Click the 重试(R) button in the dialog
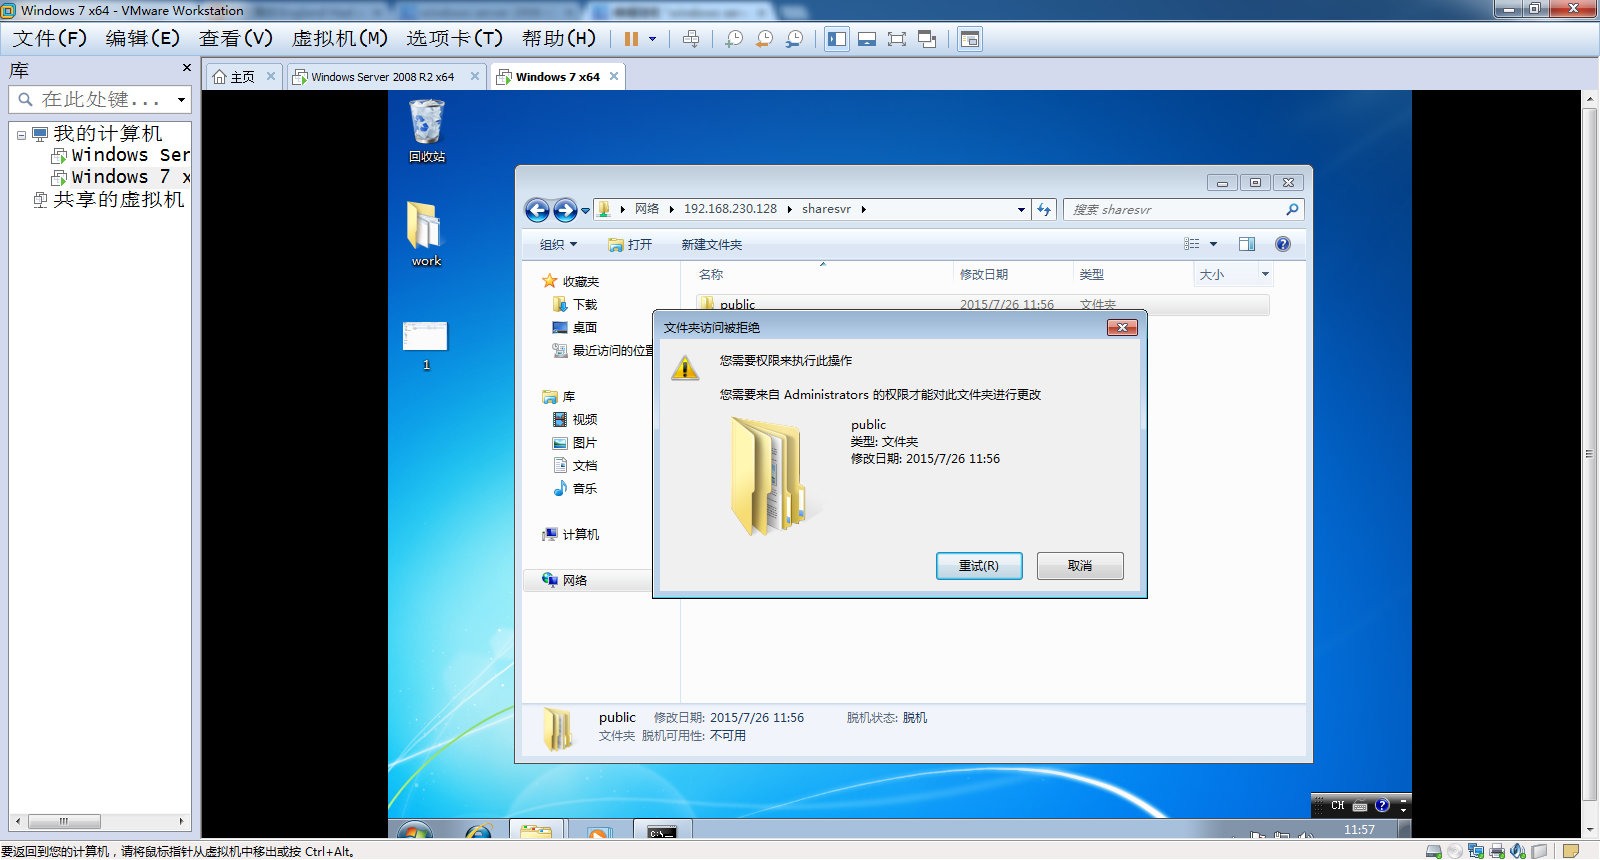Viewport: 1600px width, 860px height. click(979, 566)
